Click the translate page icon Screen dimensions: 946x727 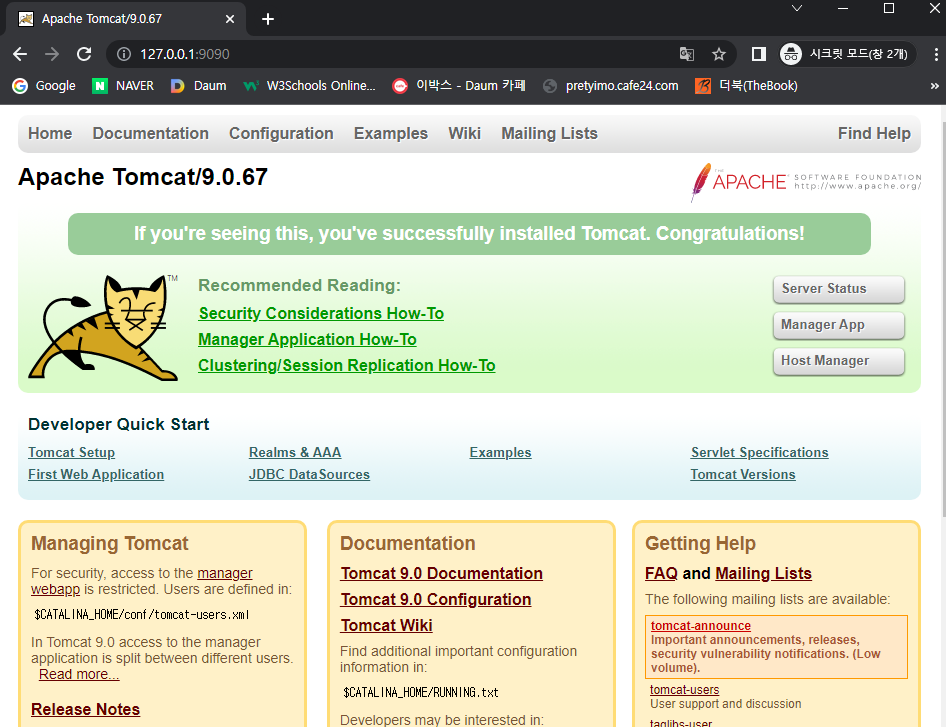pos(687,54)
